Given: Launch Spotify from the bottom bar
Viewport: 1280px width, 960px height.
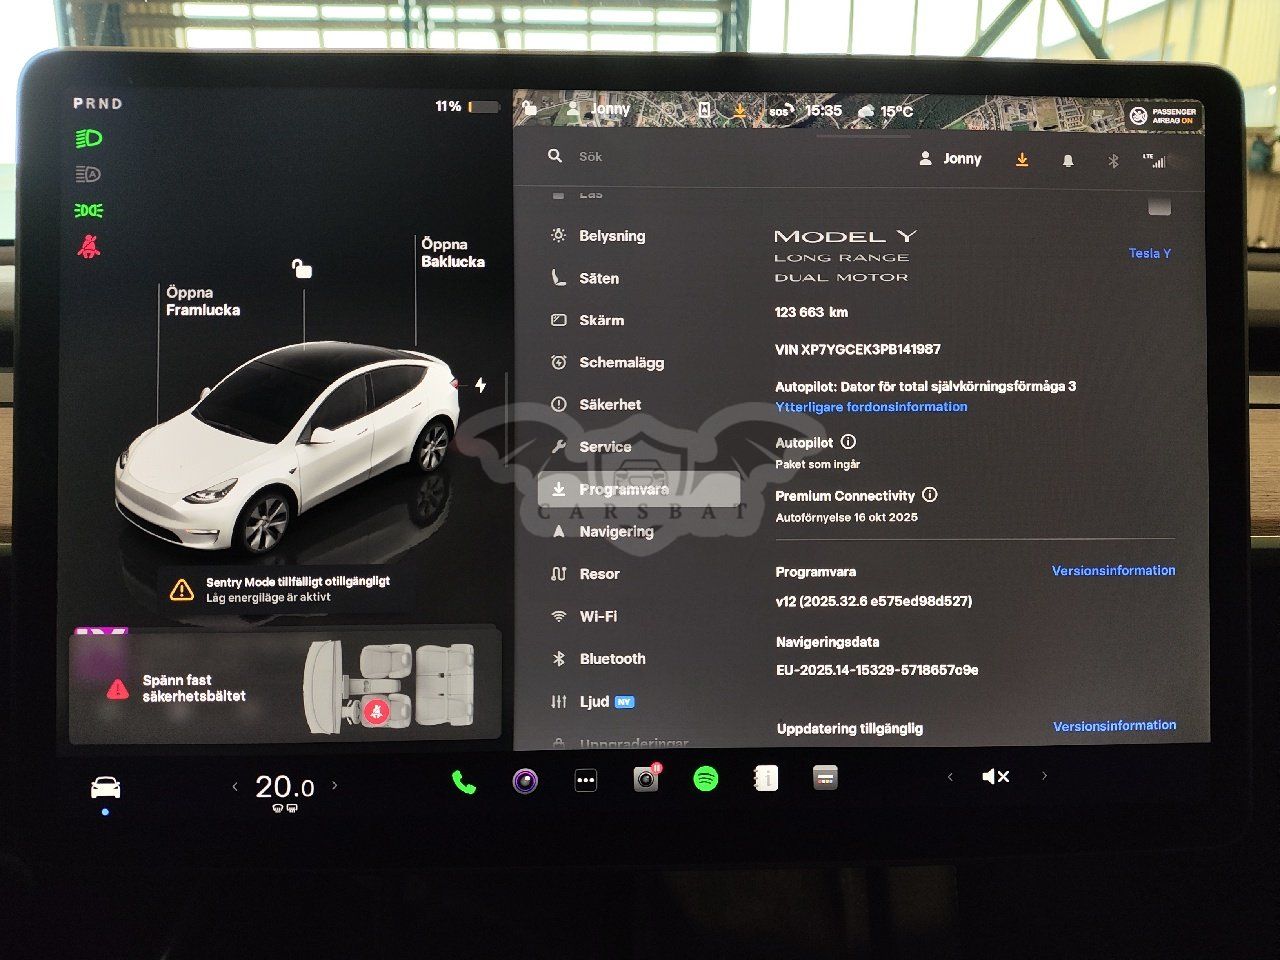Looking at the screenshot, I should click(x=706, y=778).
